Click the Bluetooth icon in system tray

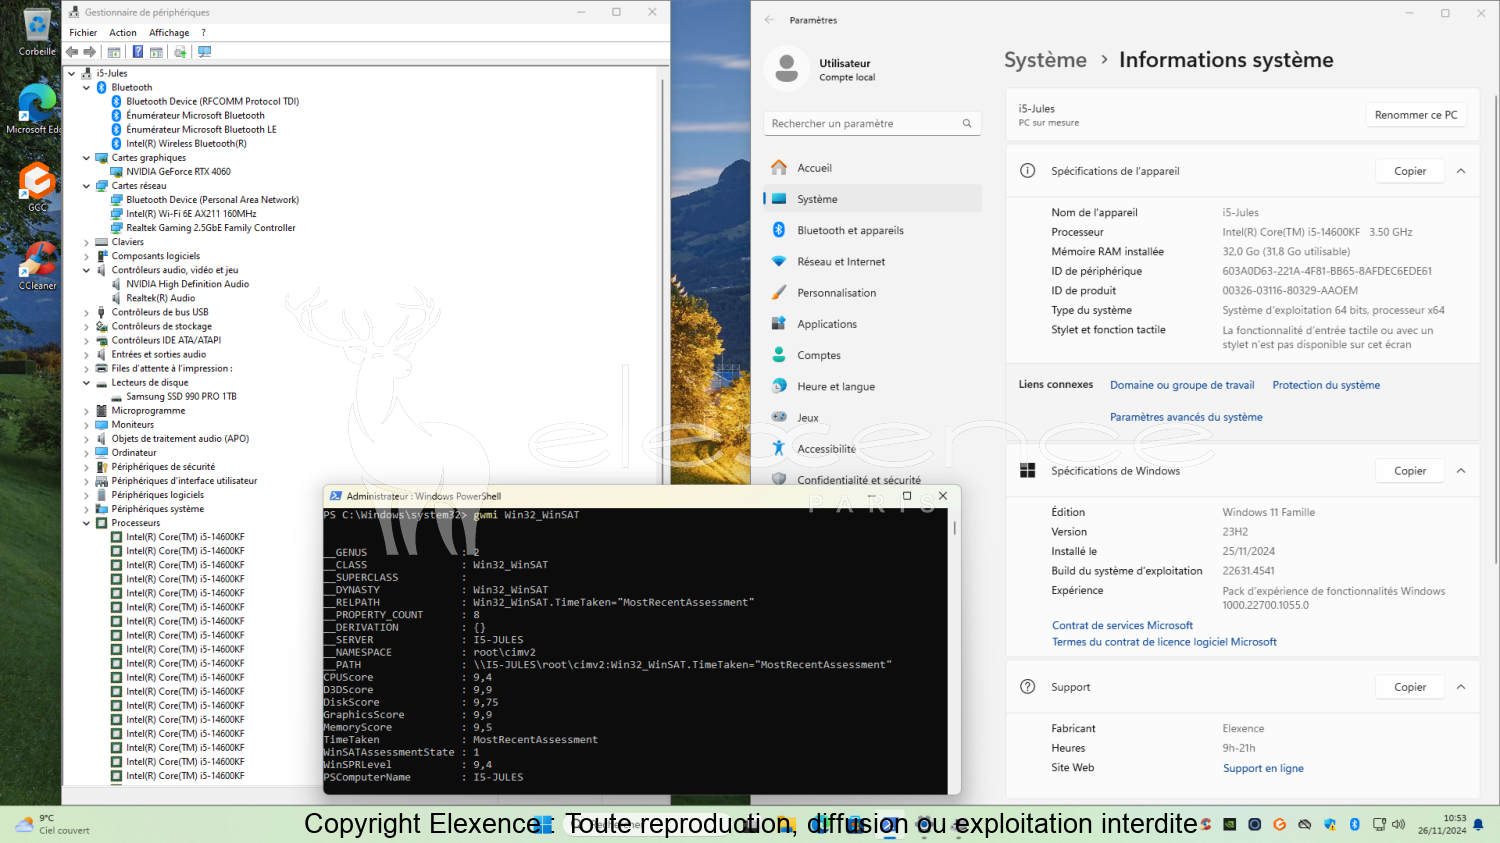(x=1354, y=824)
